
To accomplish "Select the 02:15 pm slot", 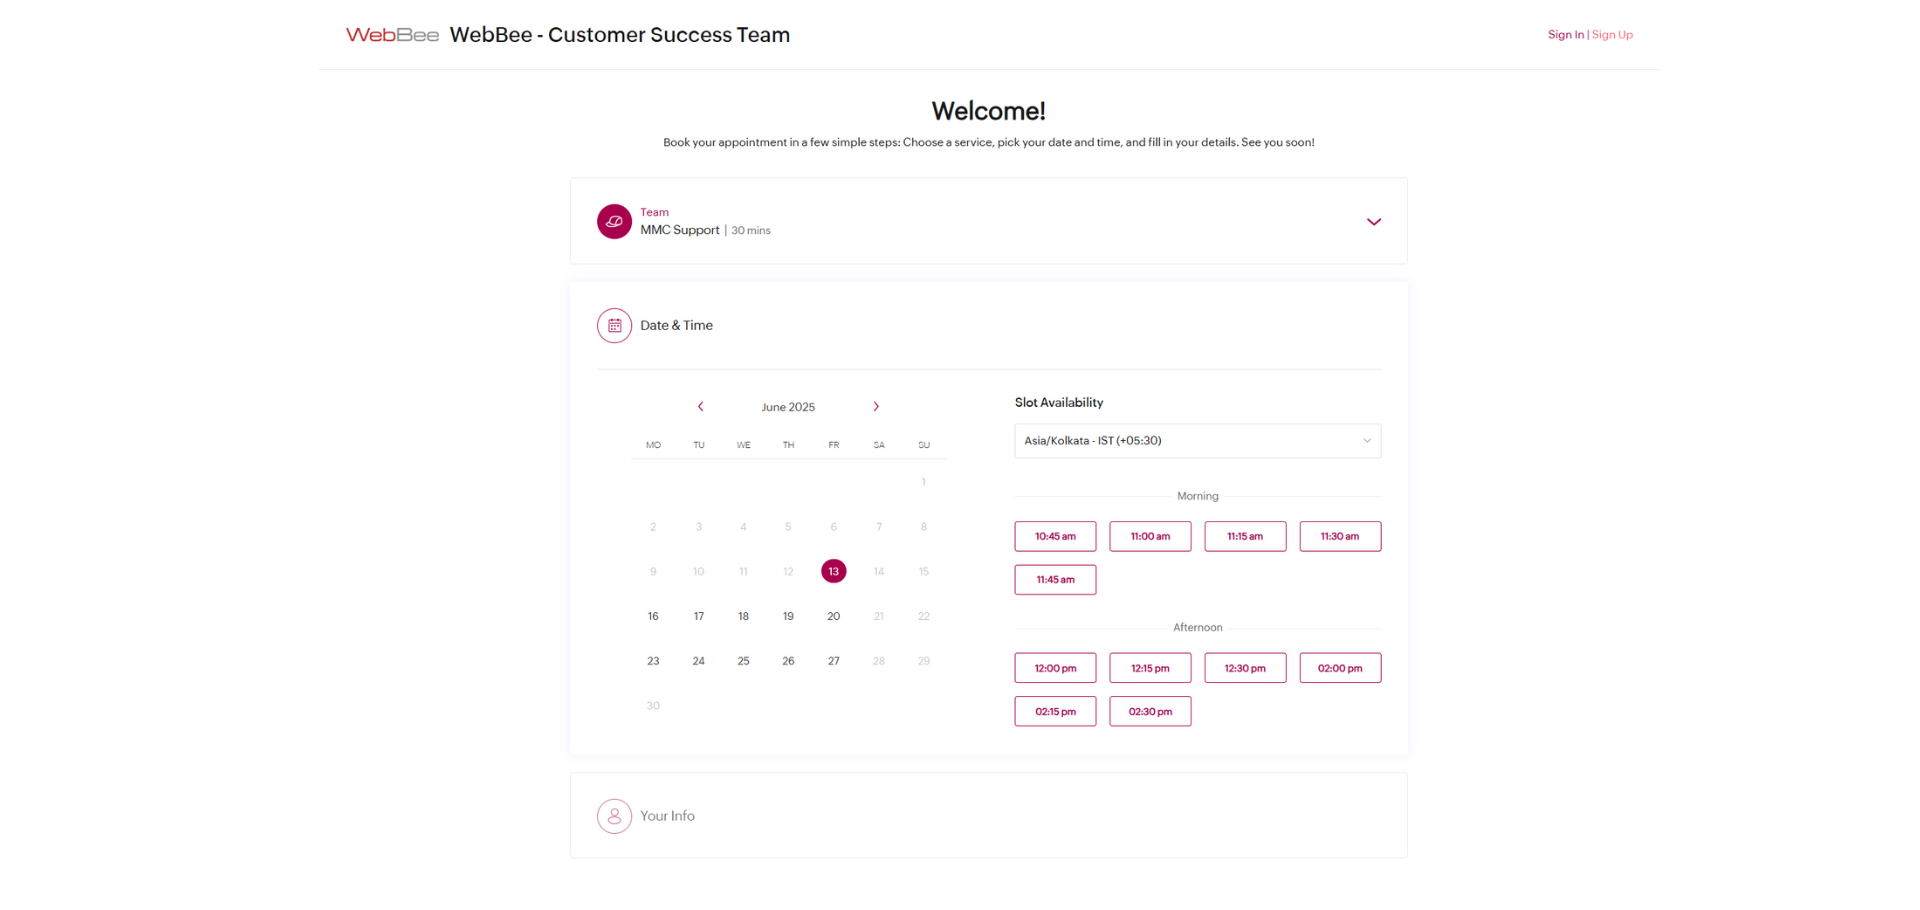I will click(x=1055, y=711).
